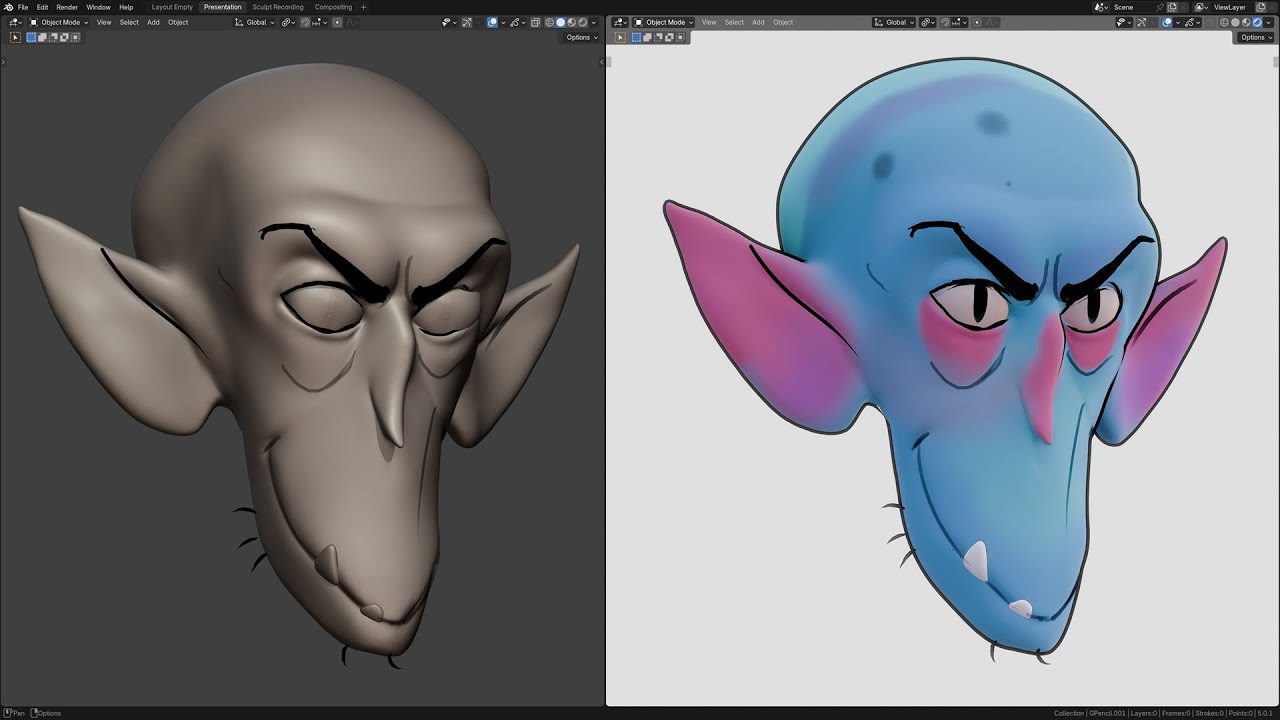Switch to the Presentation workspace tab
Screen dimensions: 1280x720
(223, 7)
